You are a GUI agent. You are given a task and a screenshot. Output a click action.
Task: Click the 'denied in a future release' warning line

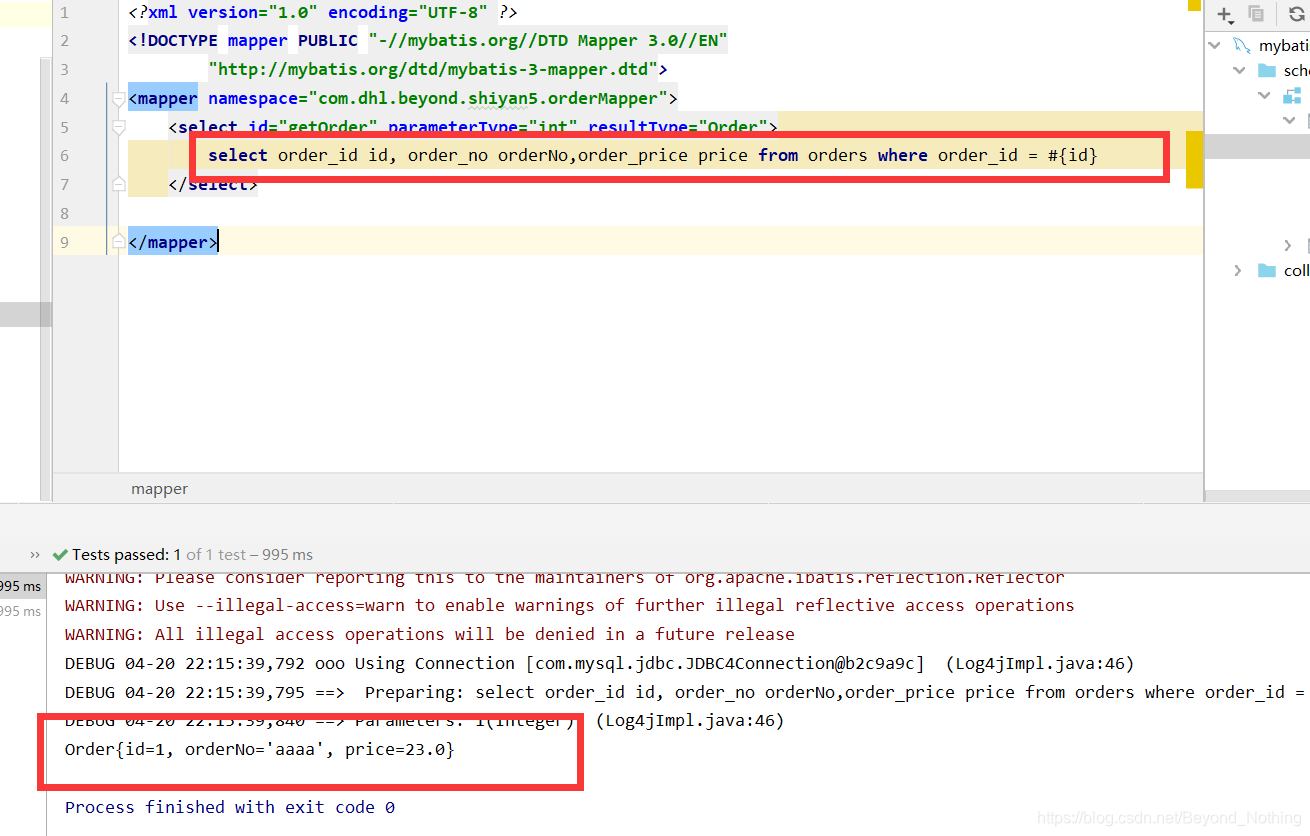pyautogui.click(x=430, y=634)
